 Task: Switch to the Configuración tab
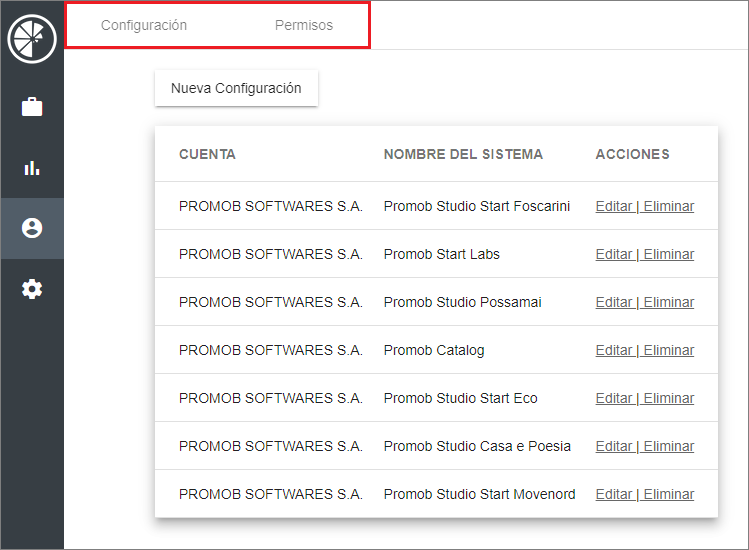(144, 26)
